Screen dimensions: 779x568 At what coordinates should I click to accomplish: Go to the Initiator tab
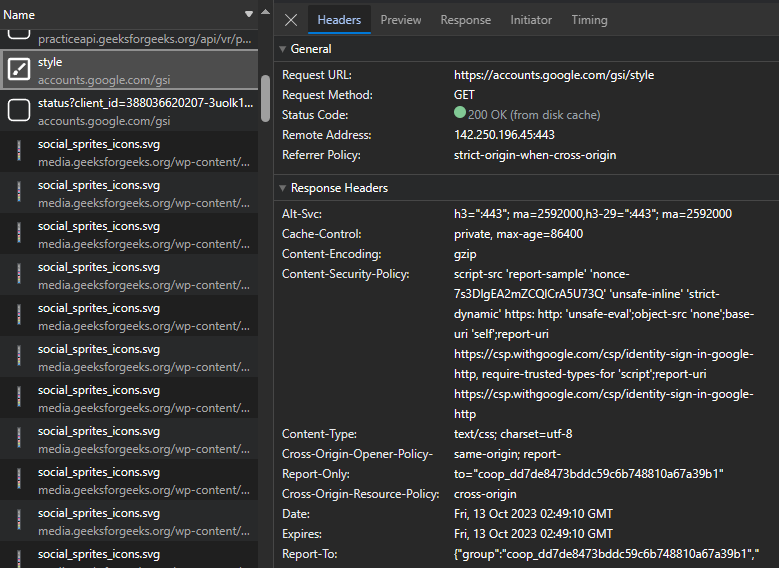point(530,20)
